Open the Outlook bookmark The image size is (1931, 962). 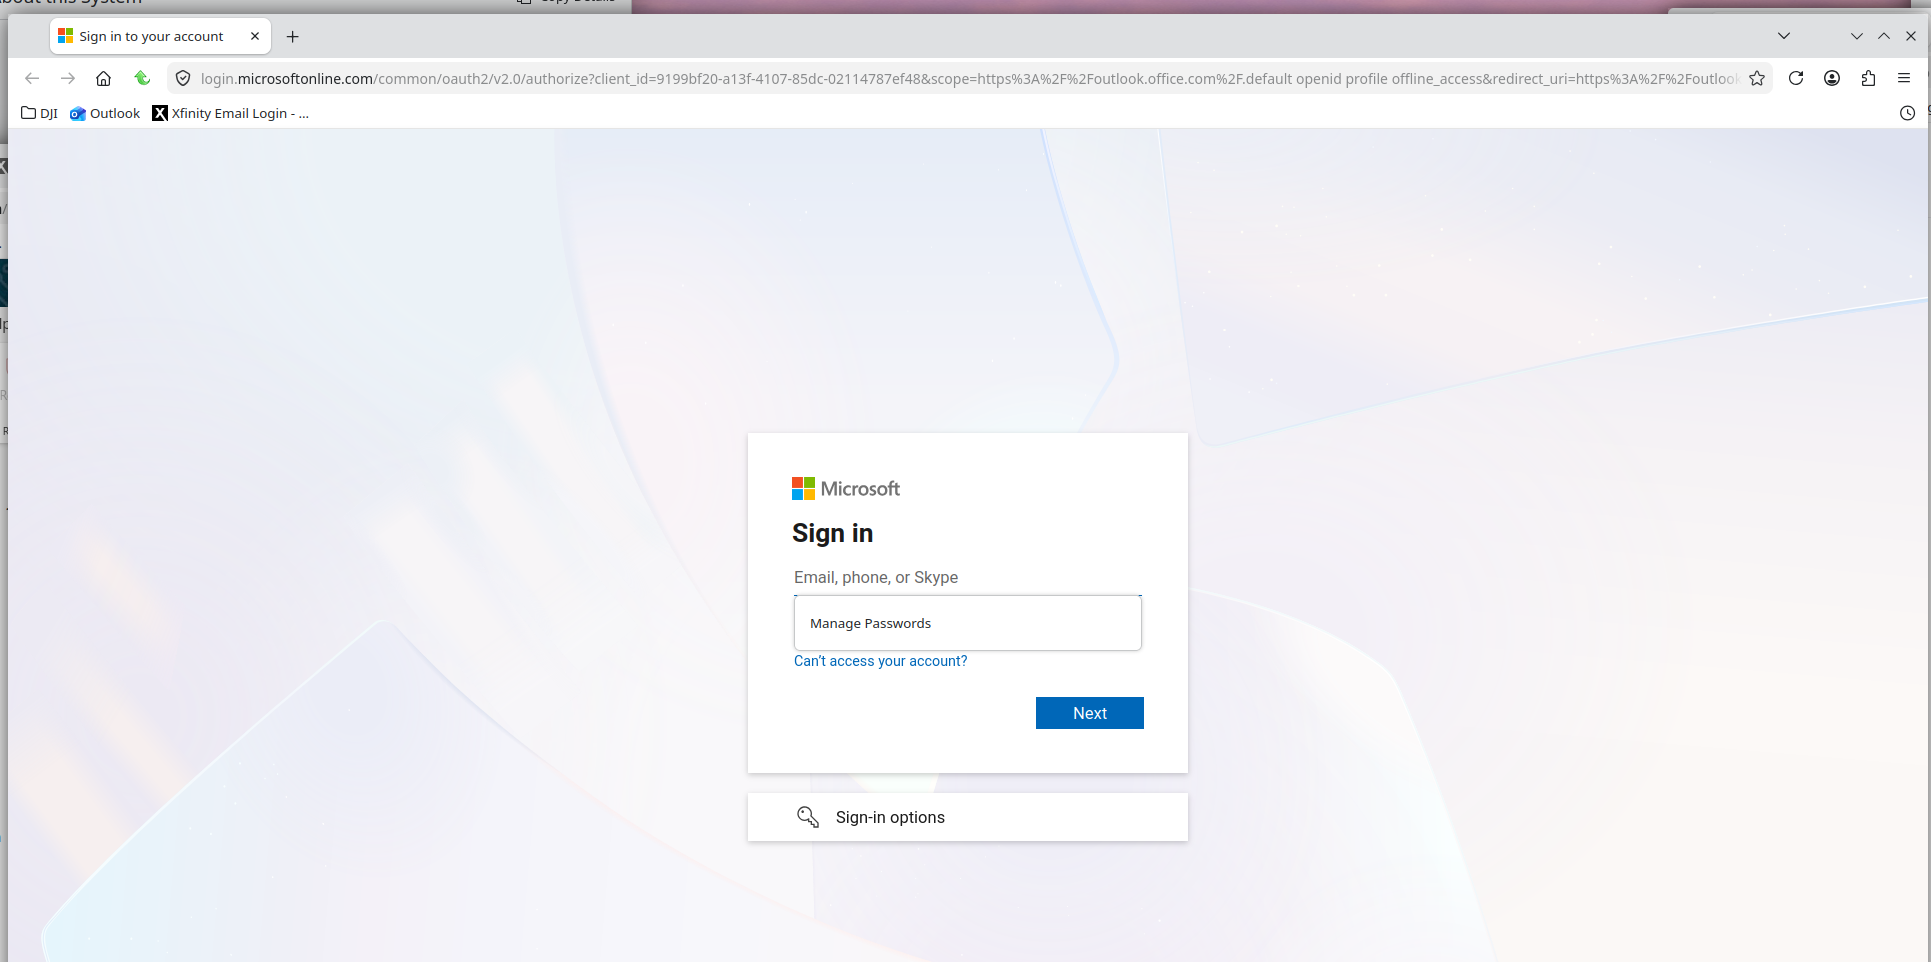point(105,113)
